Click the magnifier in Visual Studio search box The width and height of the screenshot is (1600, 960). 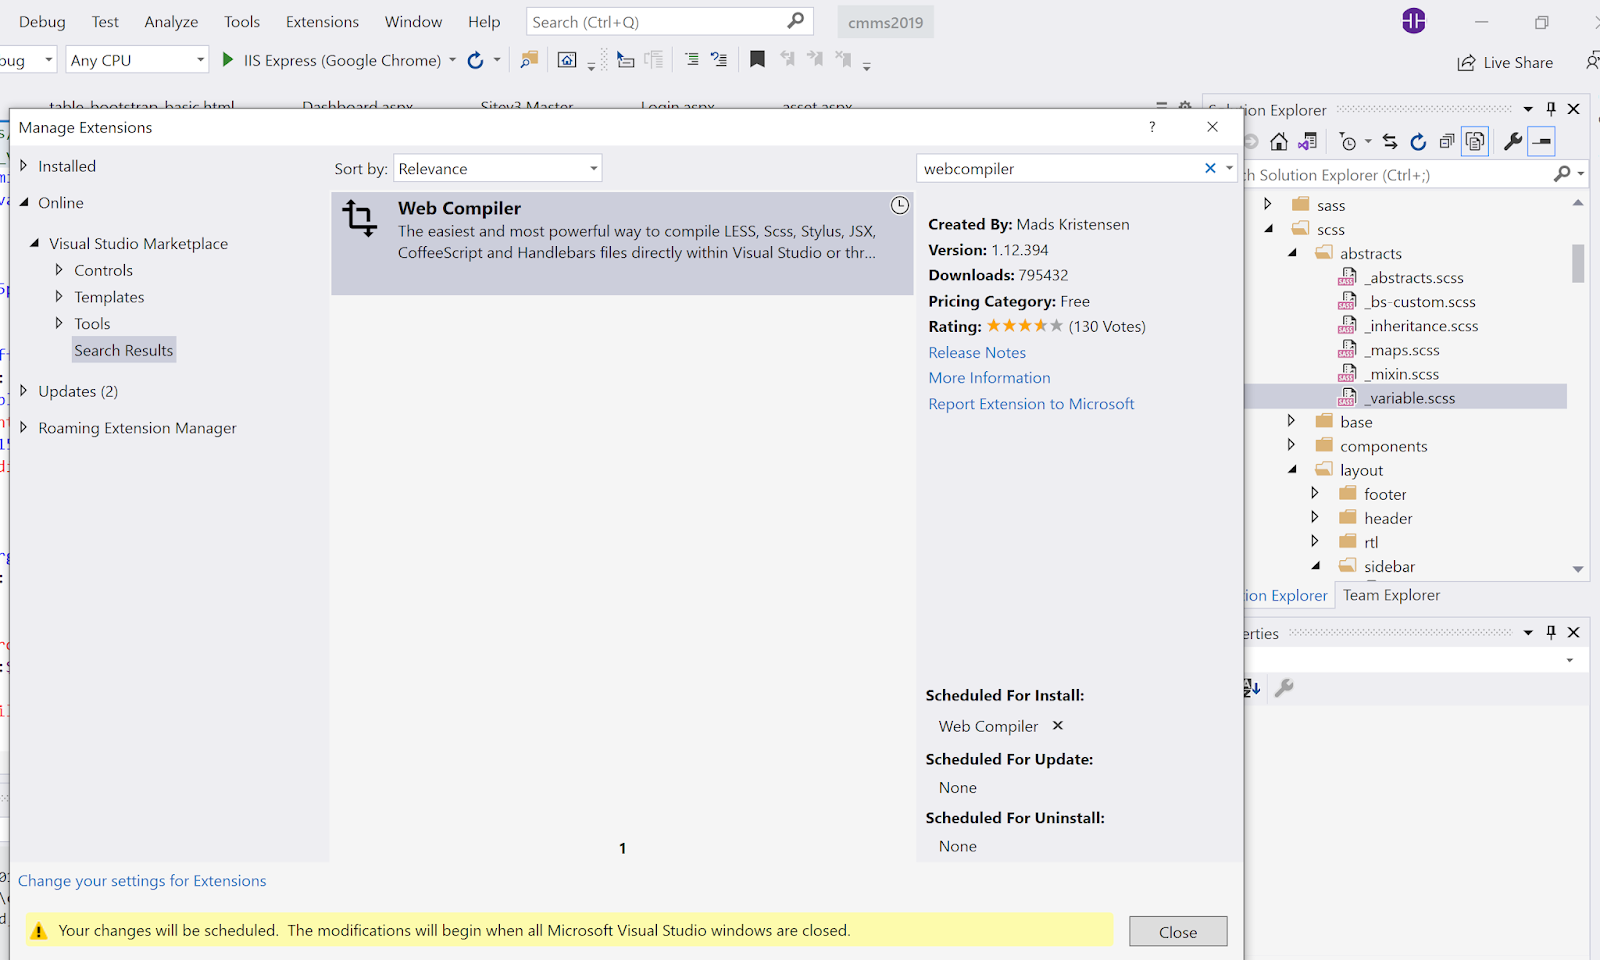point(796,21)
